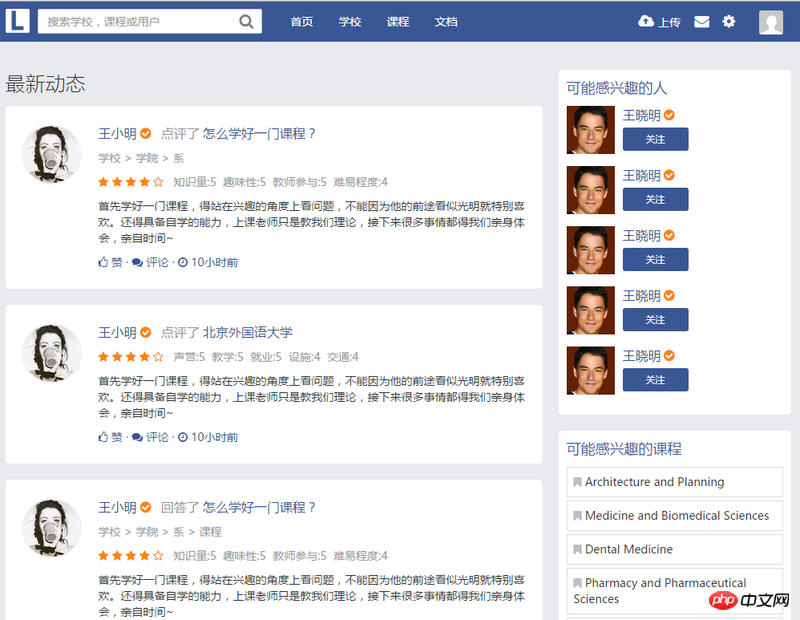Click verified badge of fifth suggested 王晓明
Image resolution: width=800 pixels, height=620 pixels.
669,356
